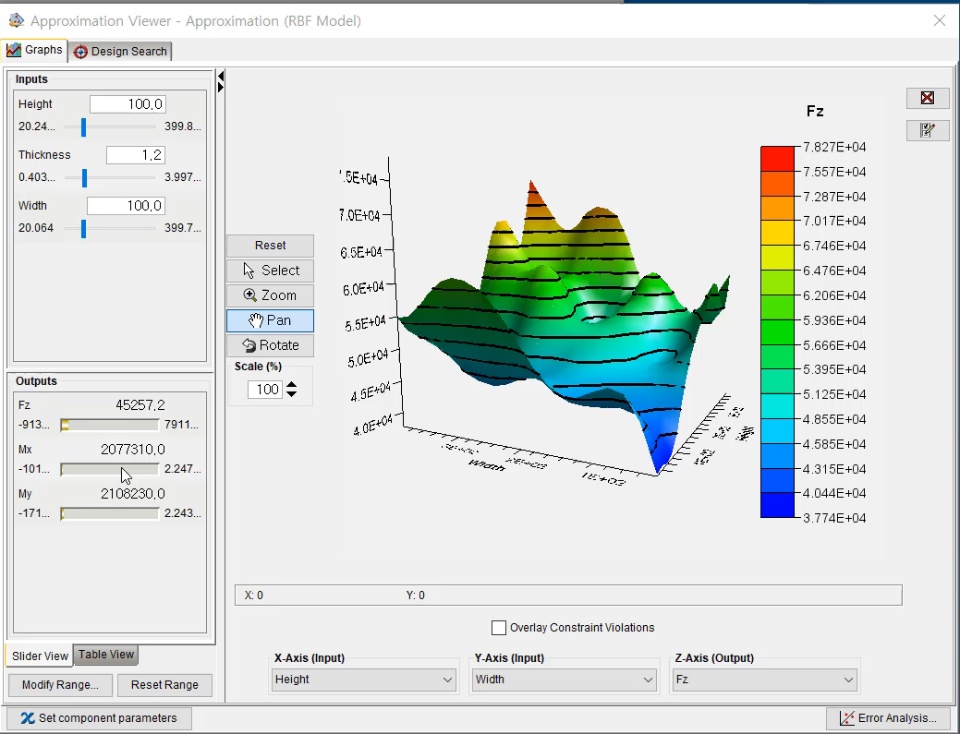
Task: Expand the Z-Axis output Fz dropdown
Action: point(765,680)
